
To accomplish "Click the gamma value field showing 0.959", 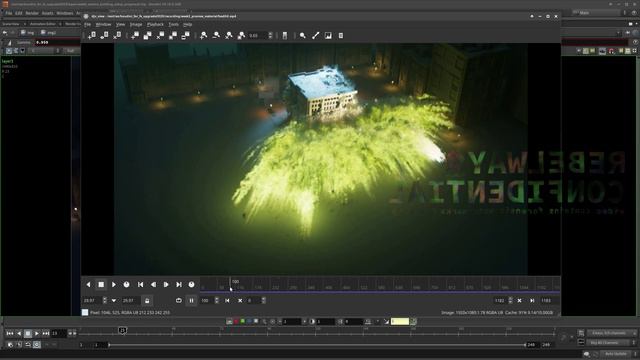I will tap(57, 42).
